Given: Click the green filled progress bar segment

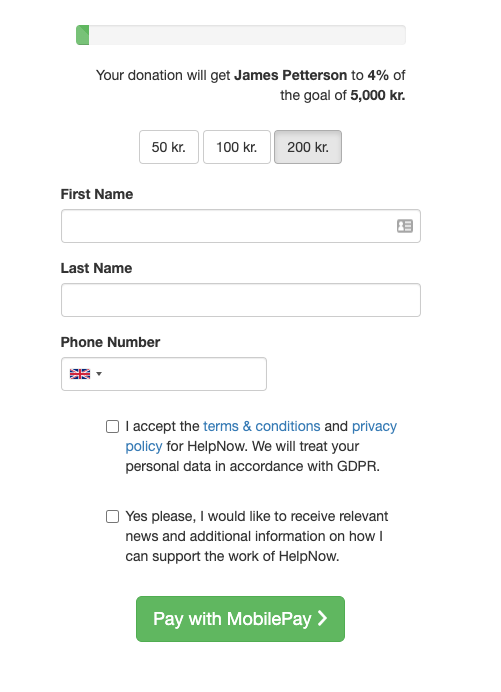Looking at the screenshot, I should point(83,35).
